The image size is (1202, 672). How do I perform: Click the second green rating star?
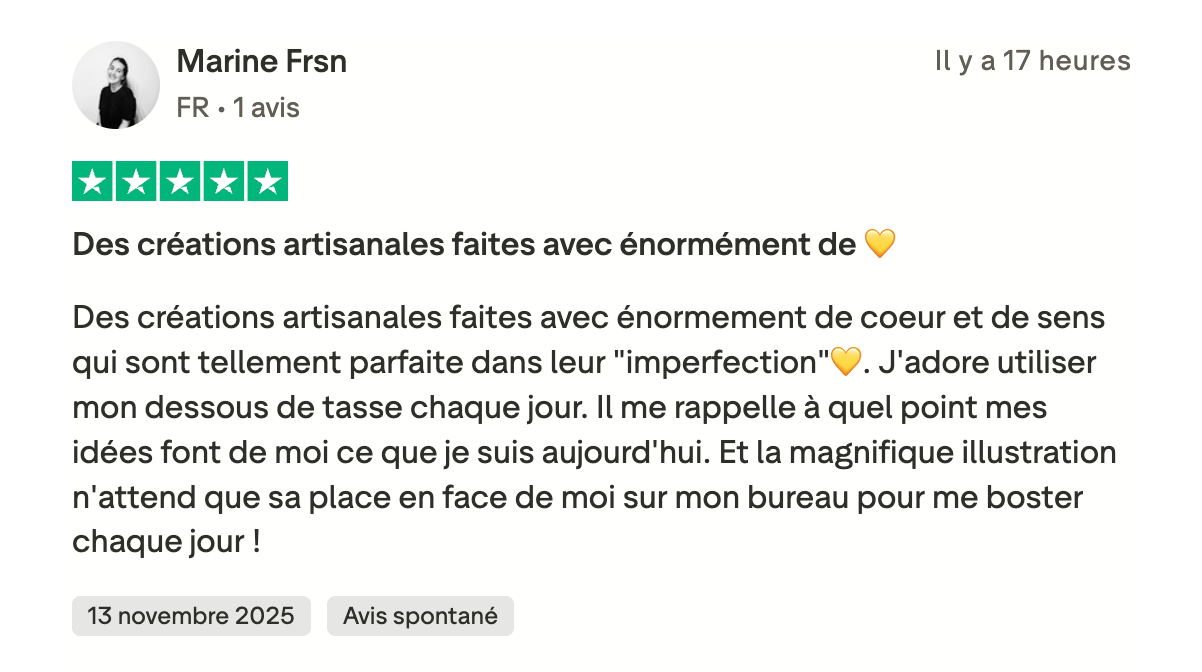pyautogui.click(x=137, y=181)
